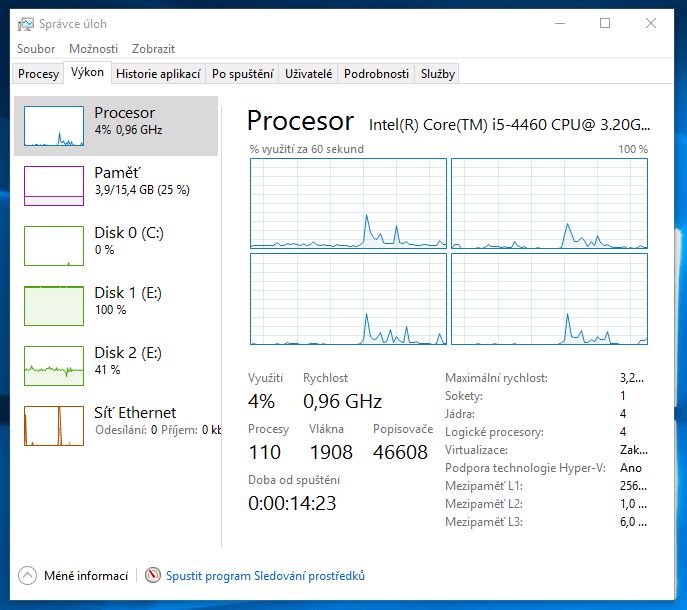Select the Procesor performance item

[x=116, y=126]
